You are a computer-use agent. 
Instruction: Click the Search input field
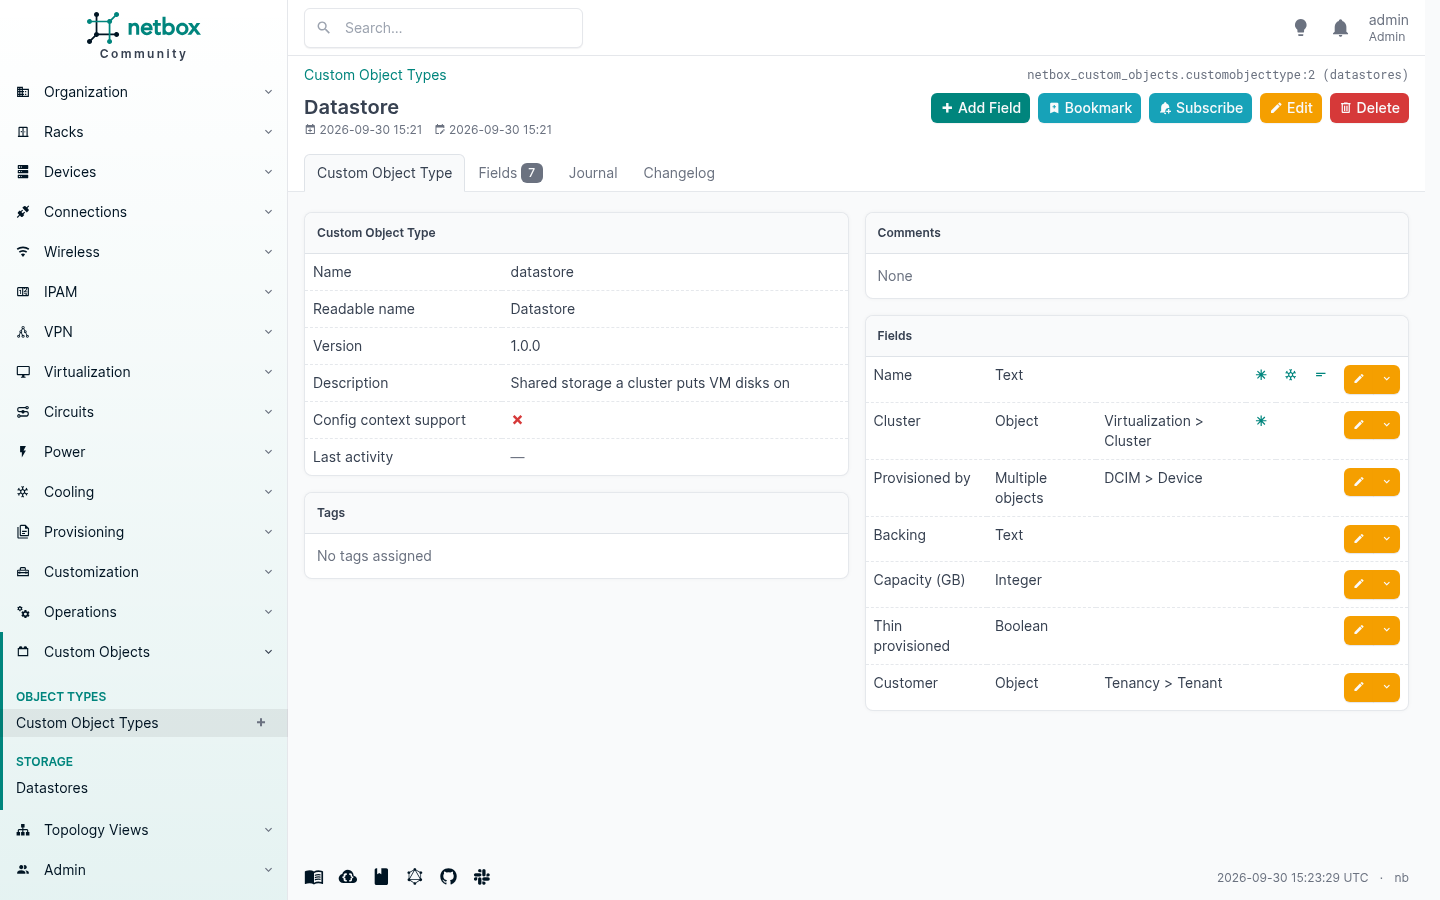point(443,28)
